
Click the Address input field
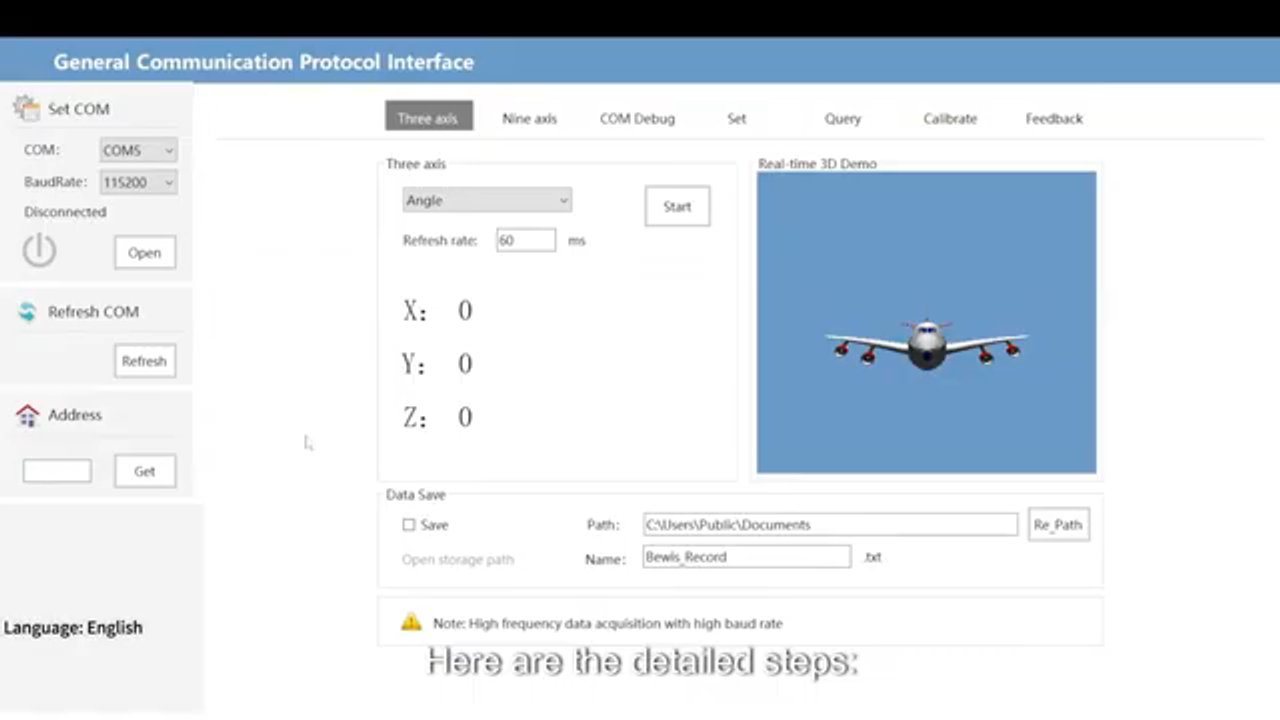[57, 470]
